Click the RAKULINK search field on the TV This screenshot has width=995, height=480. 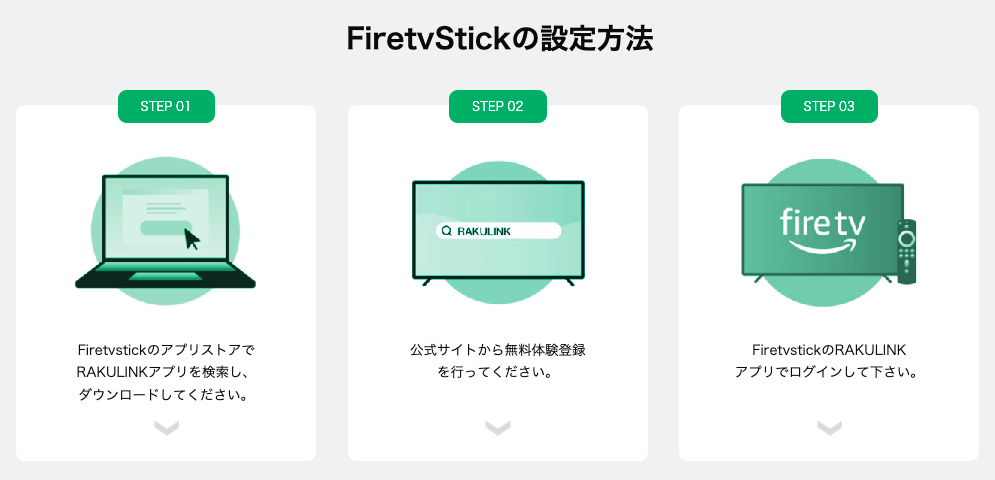[498, 231]
